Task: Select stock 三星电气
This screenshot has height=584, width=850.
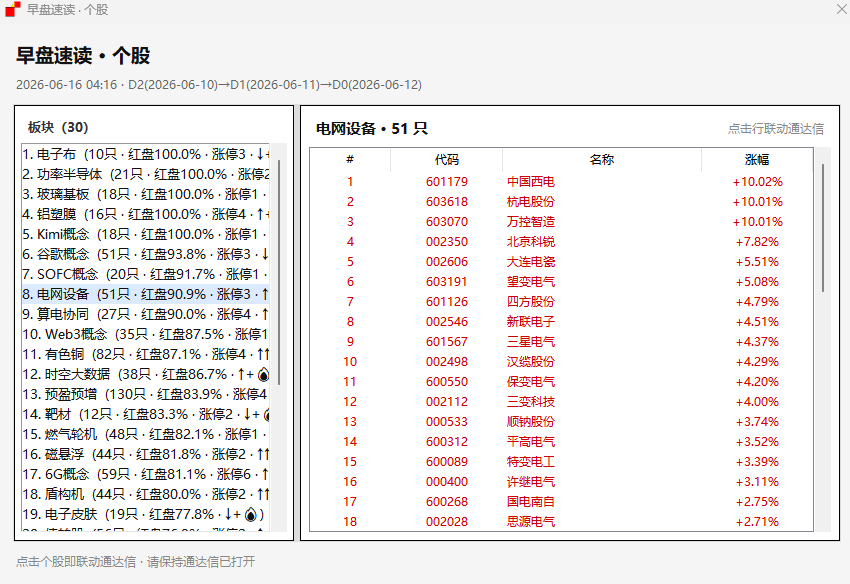Action: (531, 342)
